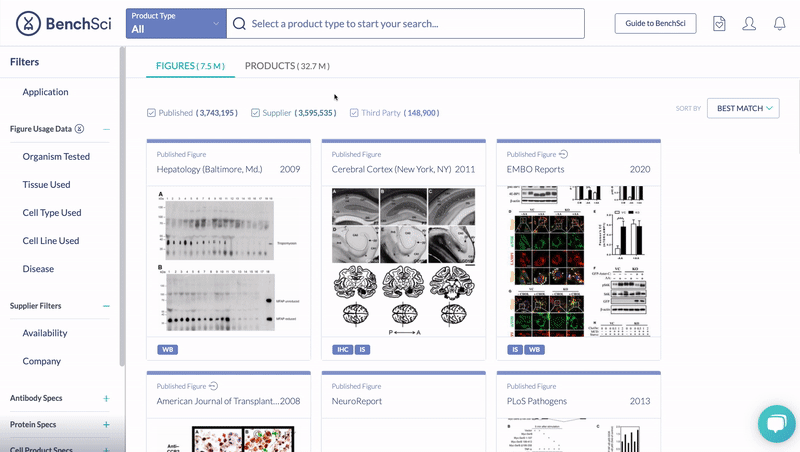Viewport: 800px width, 452px height.
Task: Open the EMBO Reports figure thumbnail
Action: point(579,261)
